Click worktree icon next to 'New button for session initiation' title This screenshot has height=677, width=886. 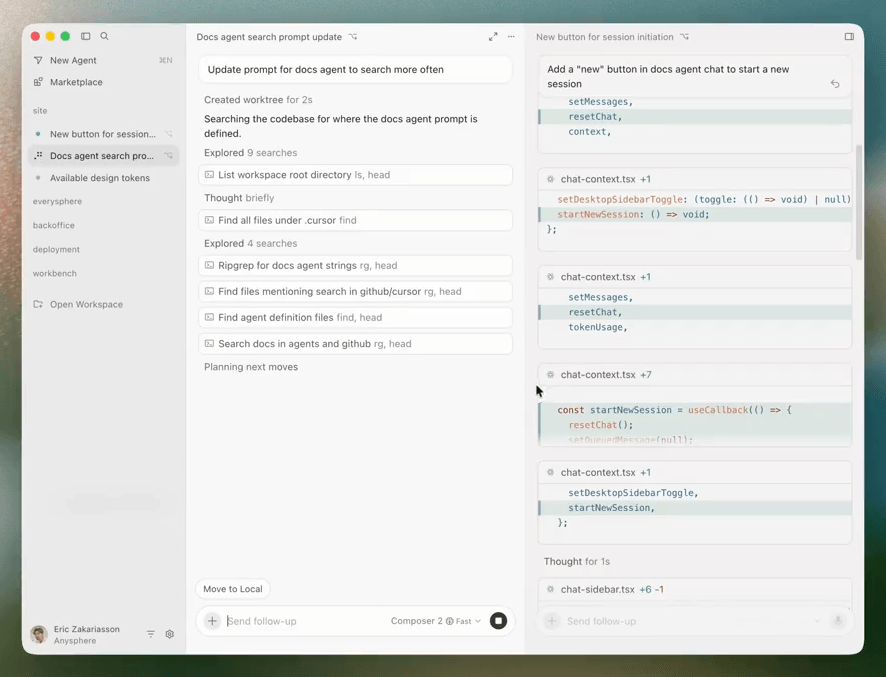tap(685, 37)
